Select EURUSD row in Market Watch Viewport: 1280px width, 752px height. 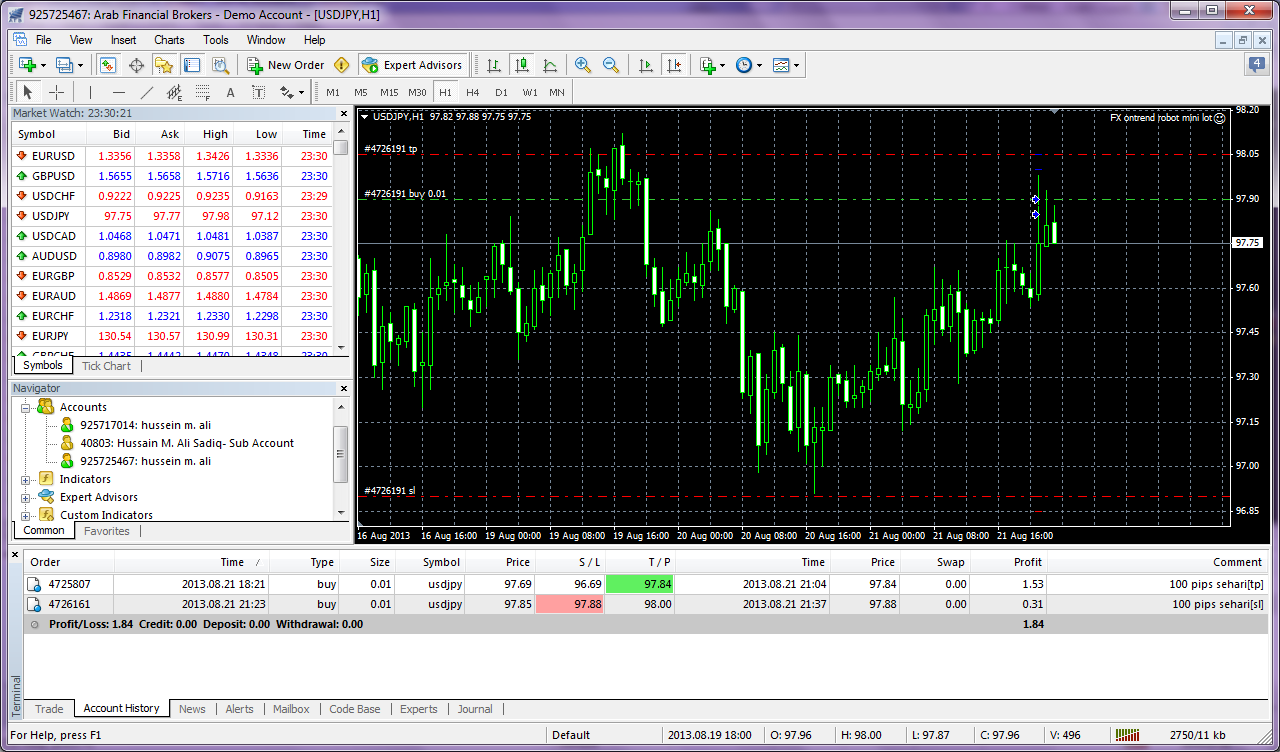pos(171,156)
